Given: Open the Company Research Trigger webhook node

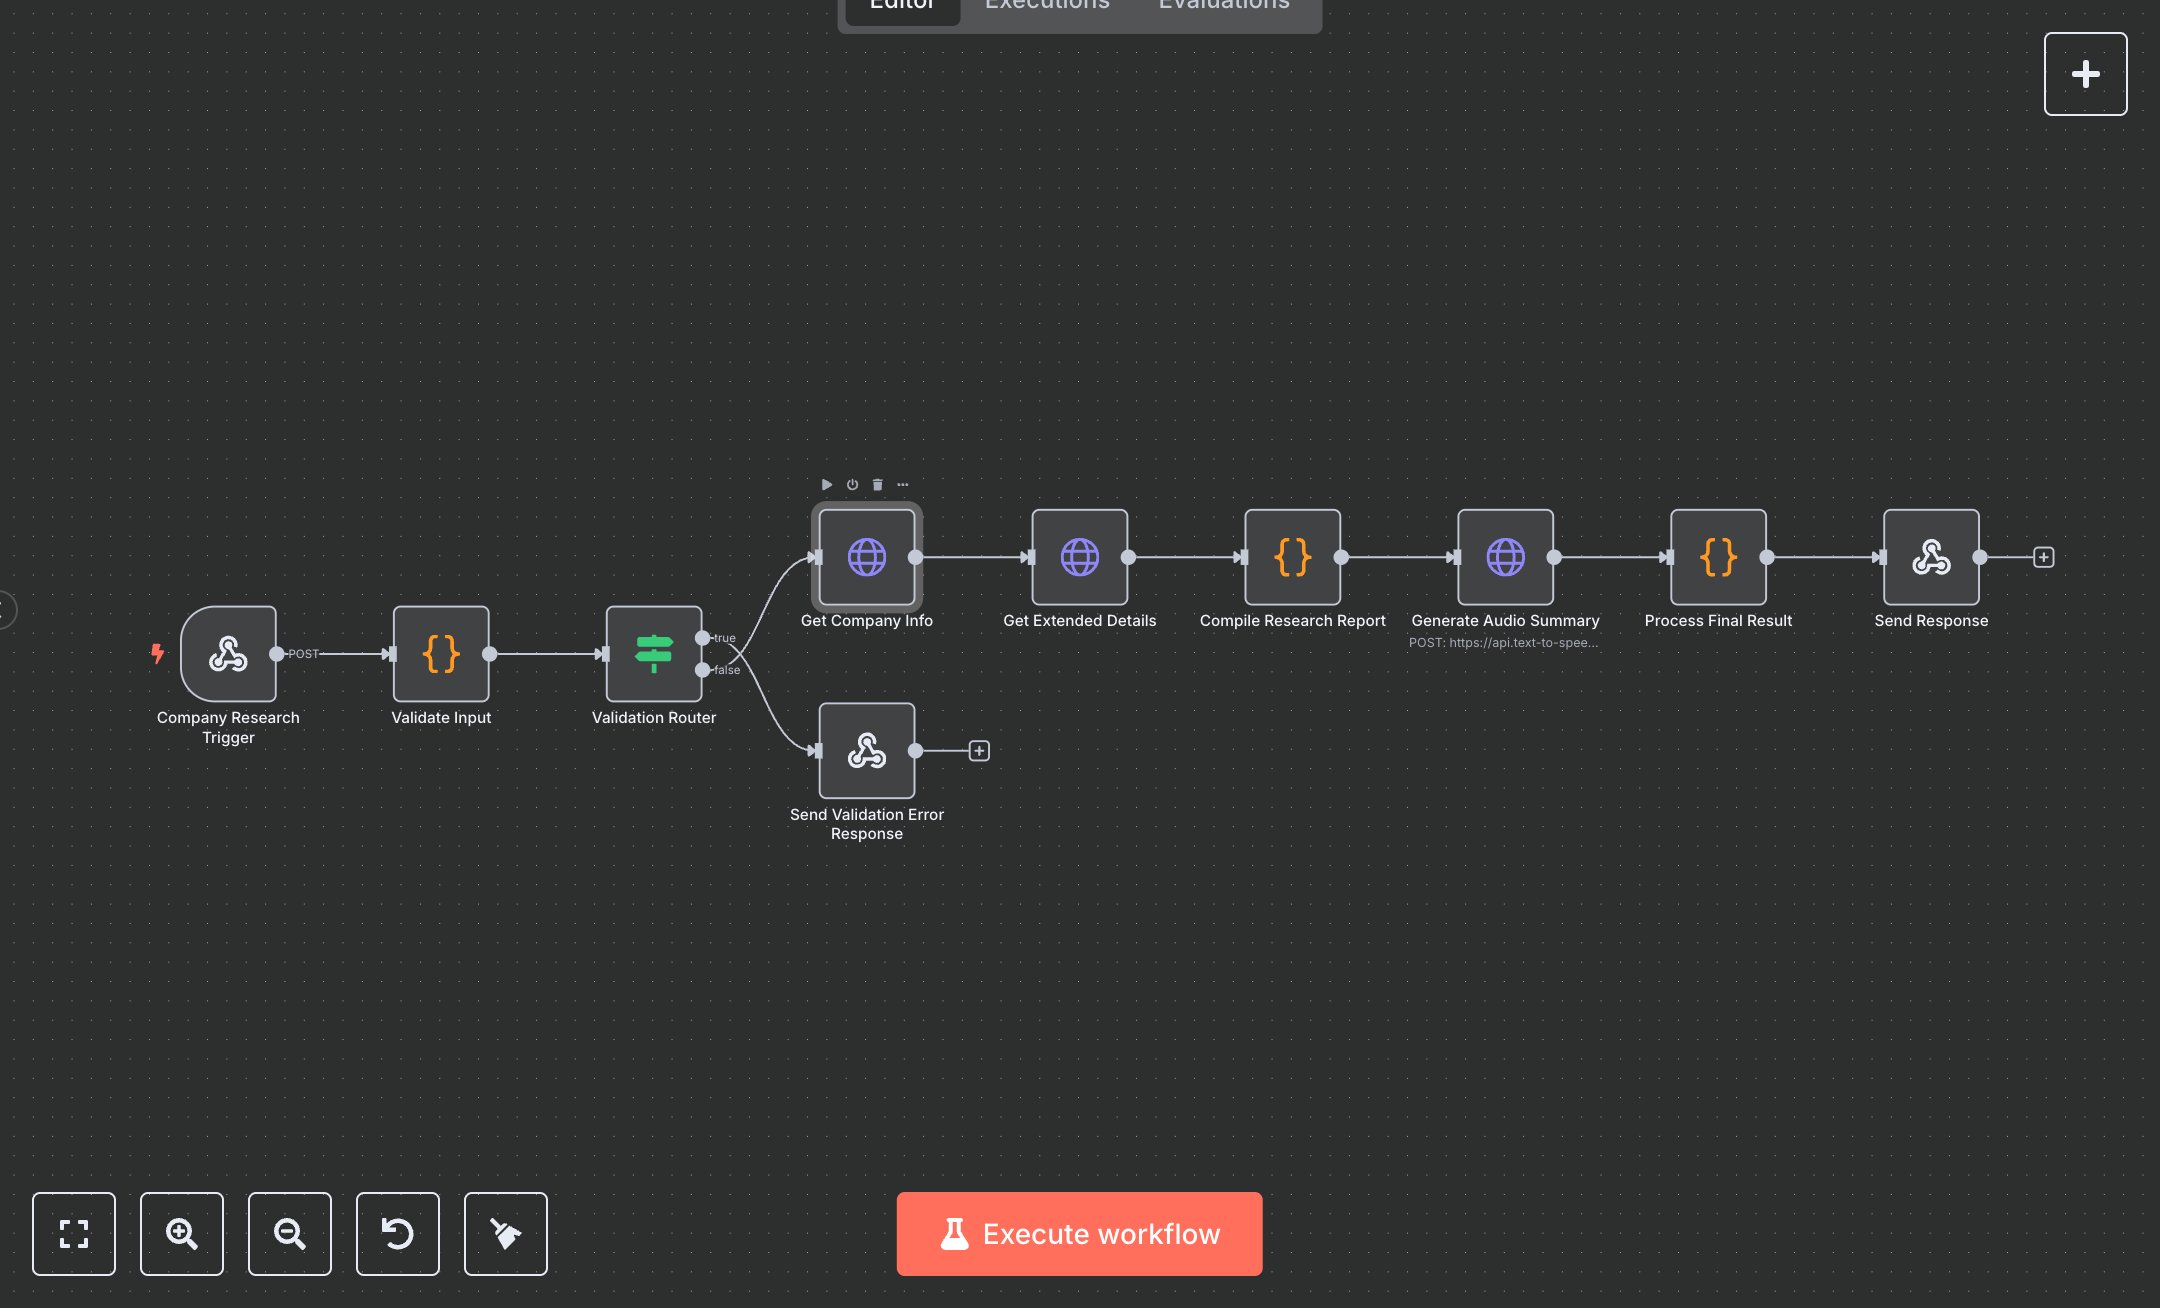Looking at the screenshot, I should 227,654.
